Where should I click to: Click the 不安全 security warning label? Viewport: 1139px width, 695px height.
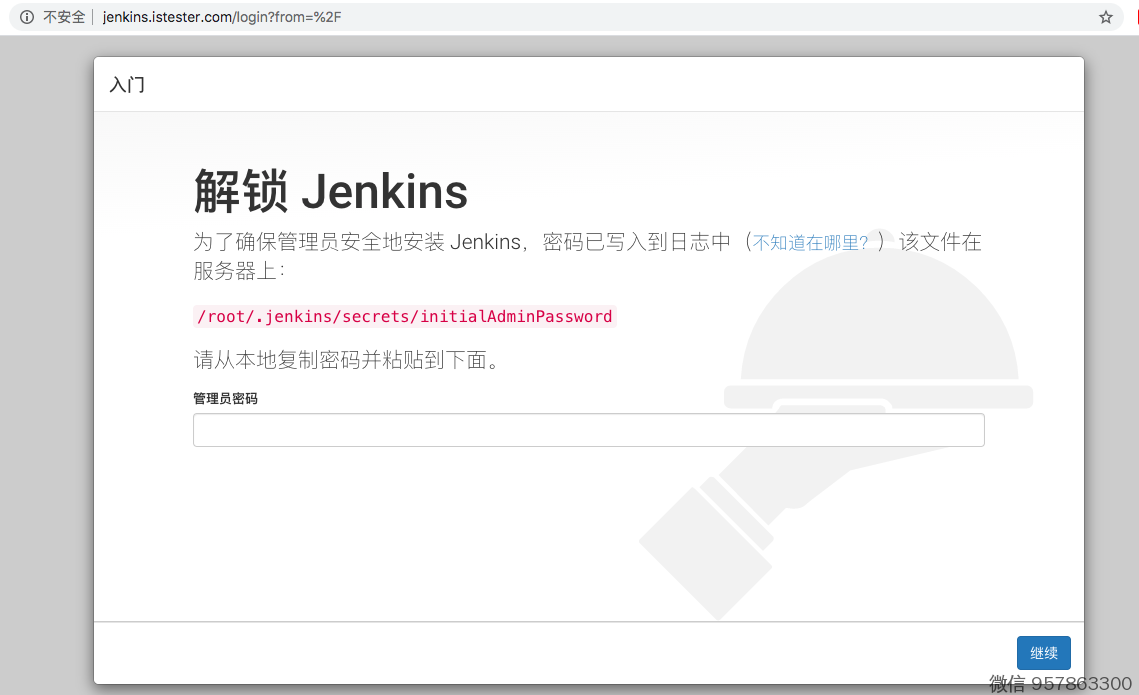[x=64, y=17]
